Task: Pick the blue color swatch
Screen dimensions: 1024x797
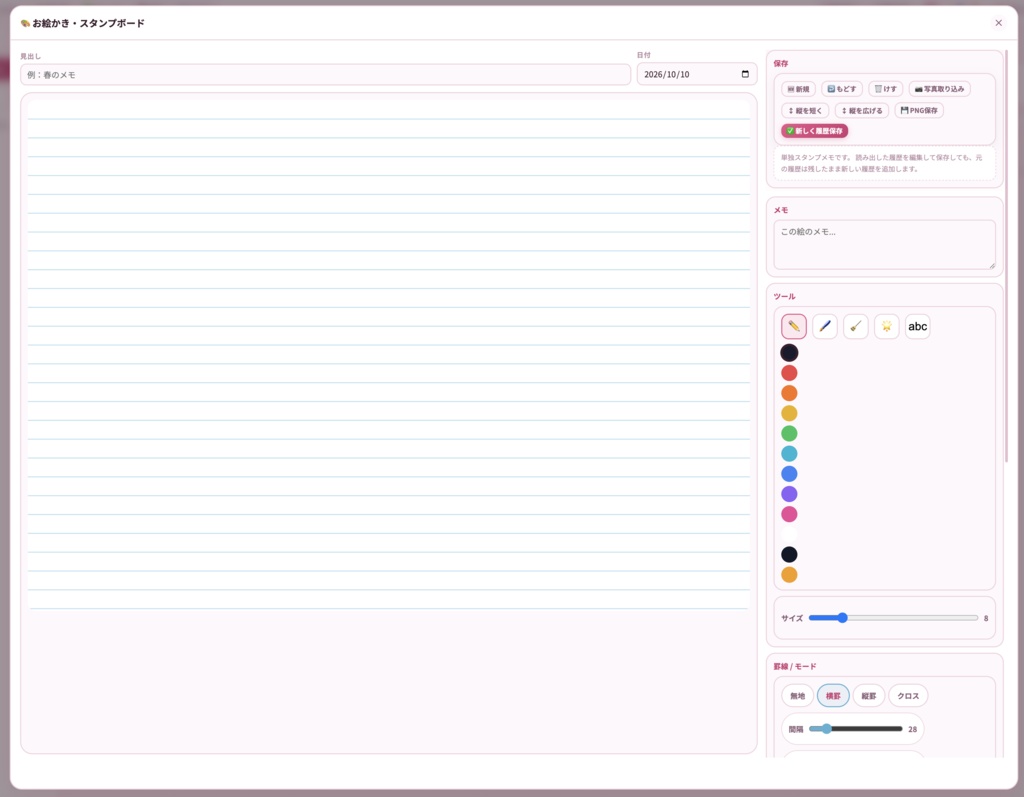Action: click(x=789, y=474)
